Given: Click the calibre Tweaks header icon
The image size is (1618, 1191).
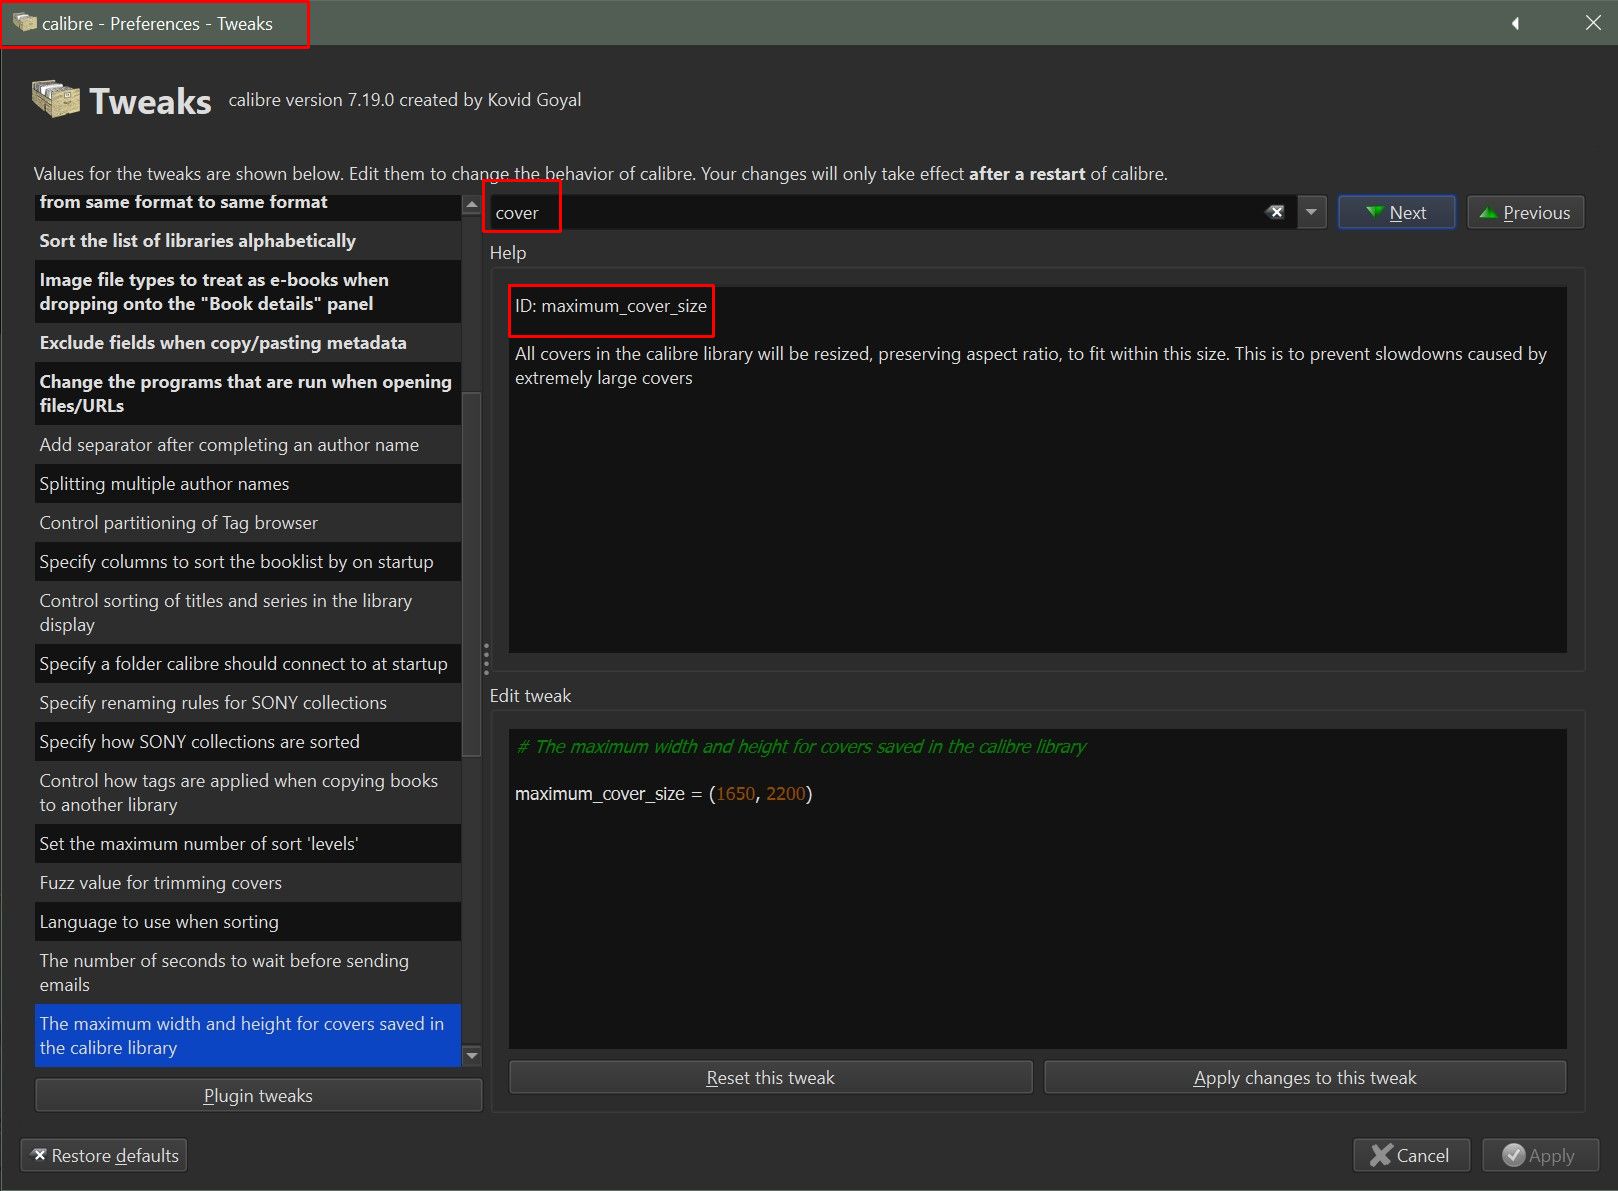Looking at the screenshot, I should tap(56, 99).
